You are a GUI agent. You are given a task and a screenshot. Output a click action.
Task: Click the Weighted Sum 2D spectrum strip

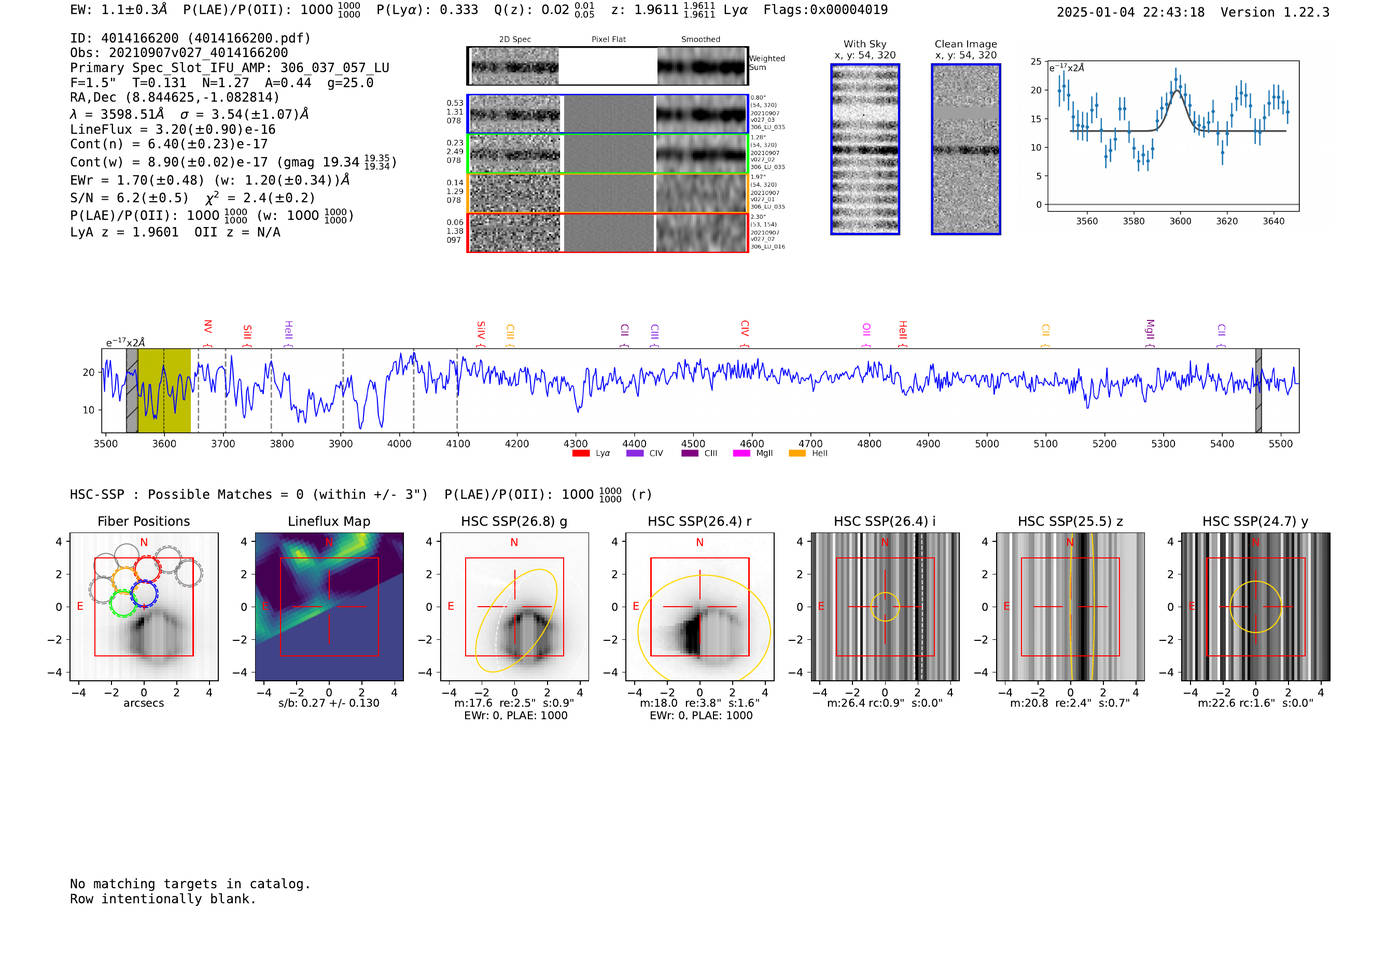pos(608,66)
